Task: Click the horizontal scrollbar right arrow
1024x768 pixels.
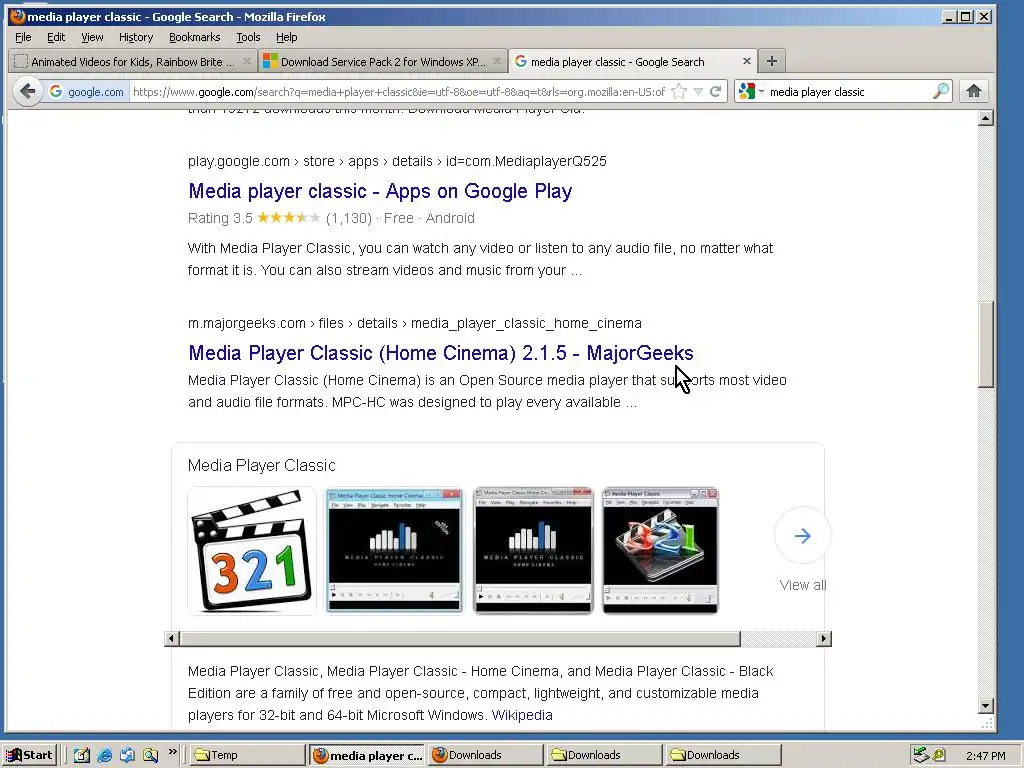Action: [x=824, y=639]
